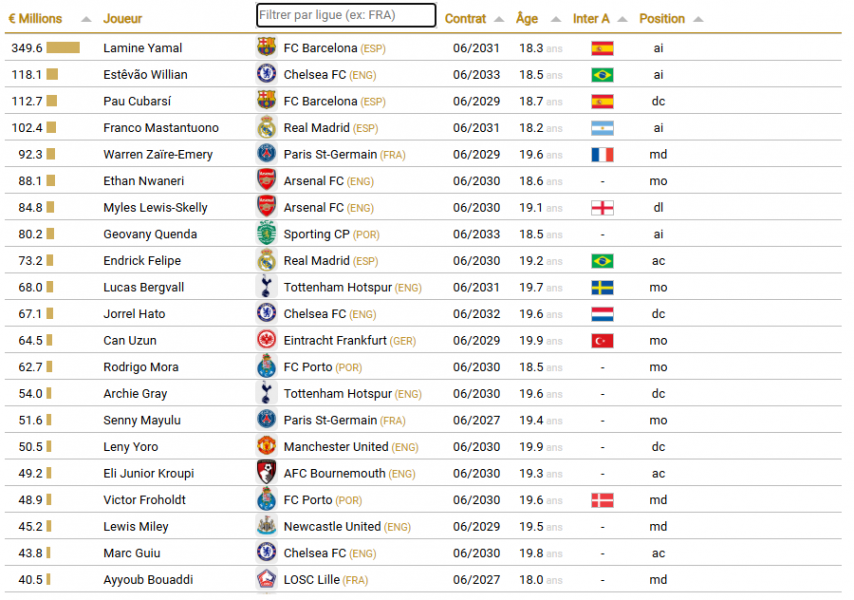Image resolution: width=854 pixels, height=600 pixels.
Task: Click the Chelsea FC crest next to Estêvão Willian
Action: (266, 74)
